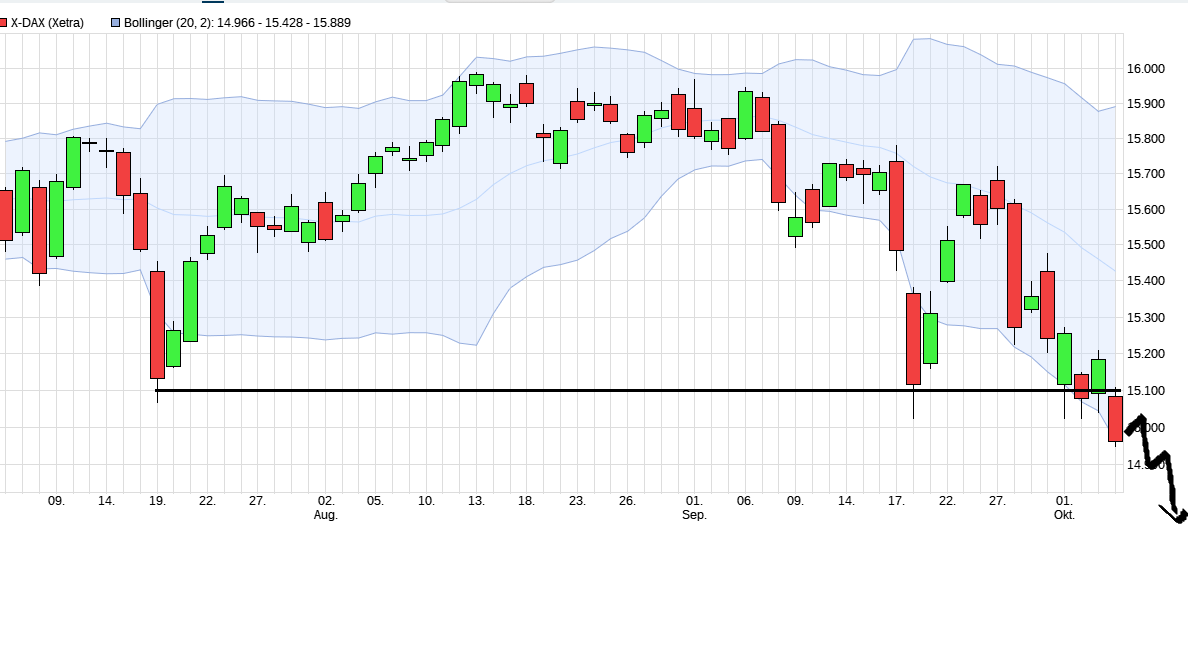Image resolution: width=1188 pixels, height=648 pixels.
Task: Click the 10. date label on the time axis
Action: (x=426, y=501)
